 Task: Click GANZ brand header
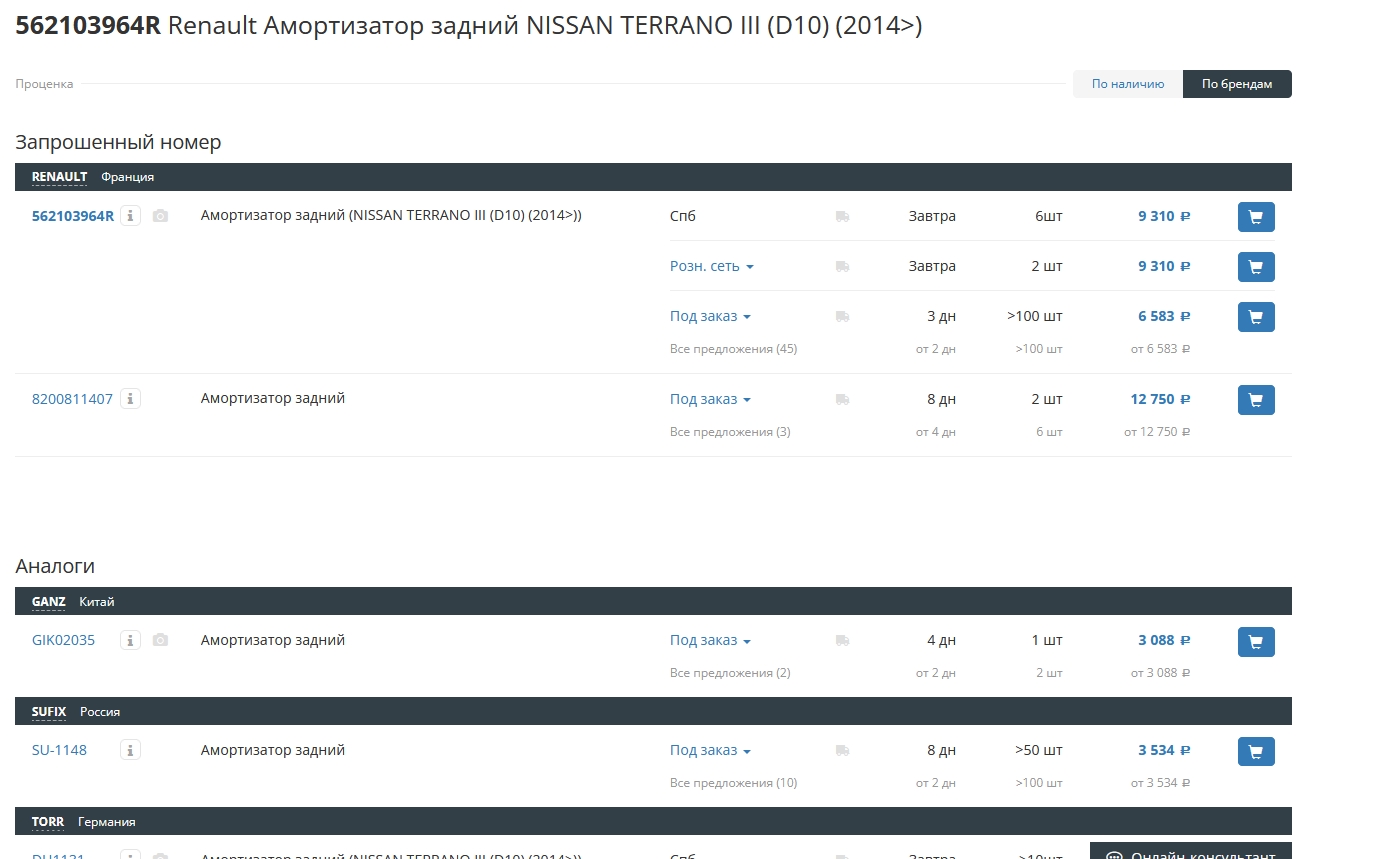click(x=48, y=602)
